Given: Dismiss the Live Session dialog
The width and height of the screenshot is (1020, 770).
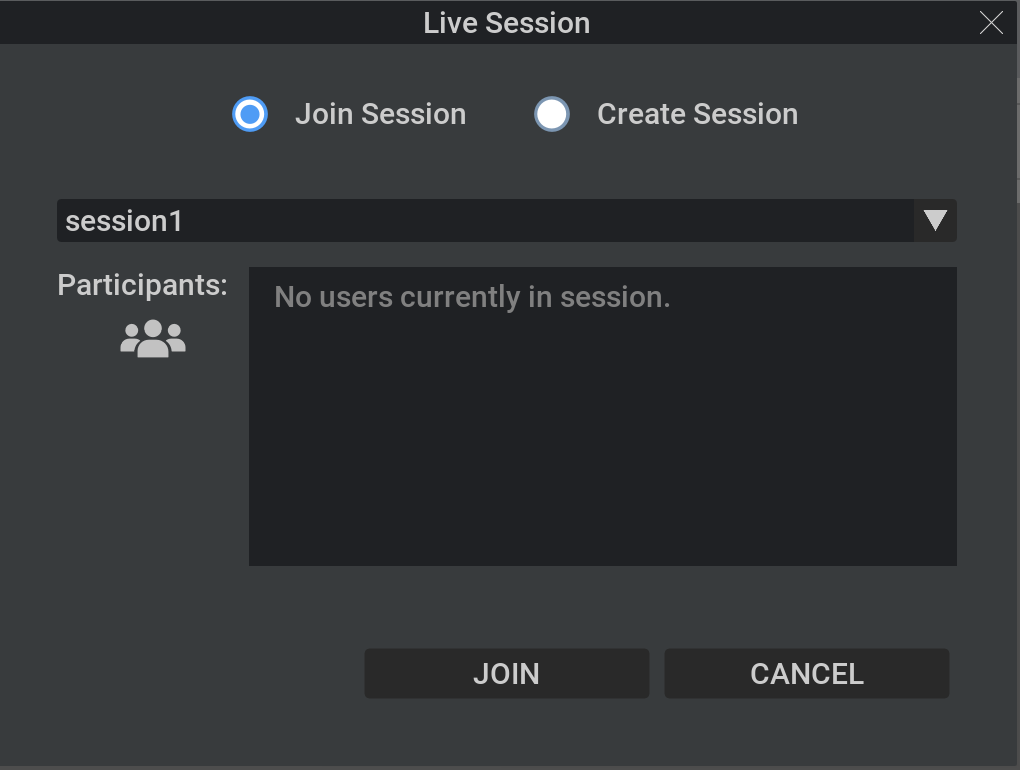Looking at the screenshot, I should (806, 673).
